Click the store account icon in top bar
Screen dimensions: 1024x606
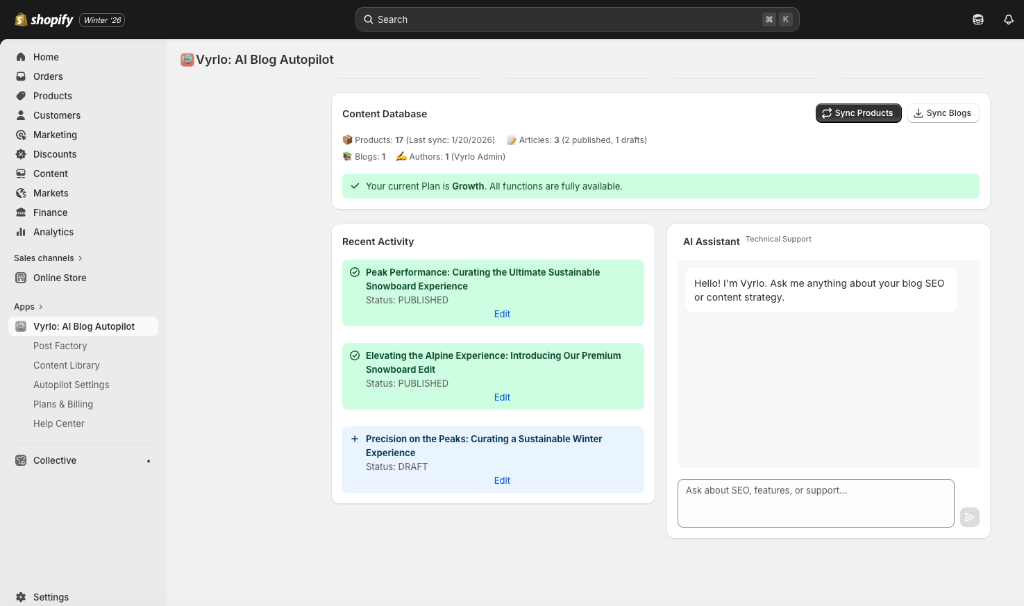pos(978,19)
